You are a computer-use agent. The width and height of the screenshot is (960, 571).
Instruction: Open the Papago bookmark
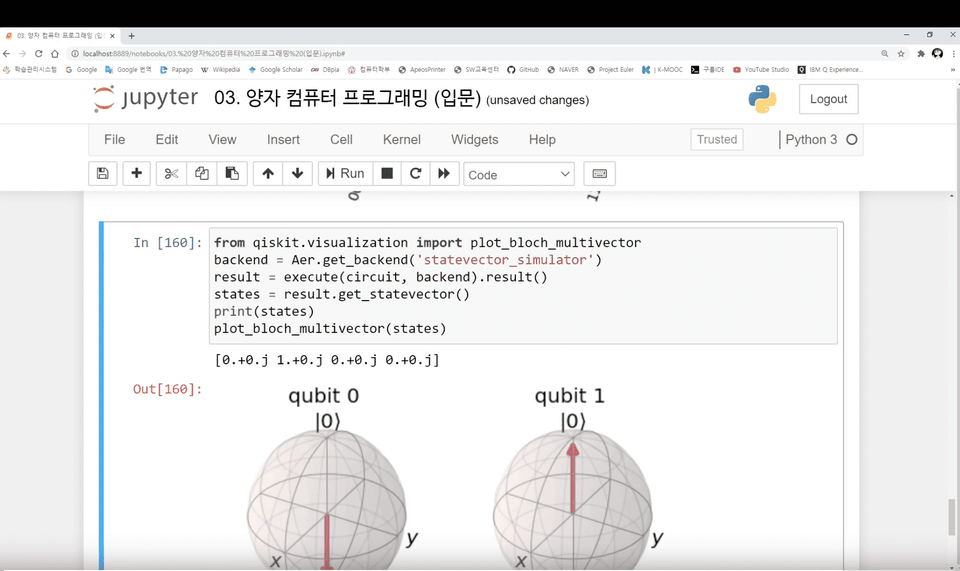[176, 70]
